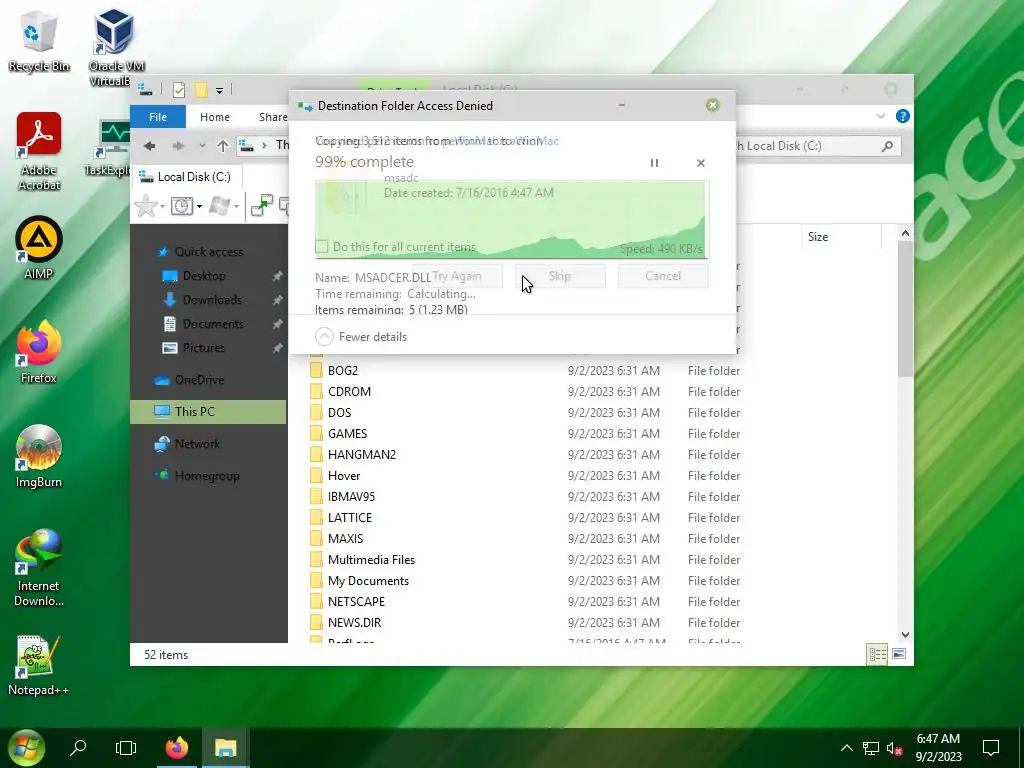Go back using Explorer's back arrow

coord(150,146)
